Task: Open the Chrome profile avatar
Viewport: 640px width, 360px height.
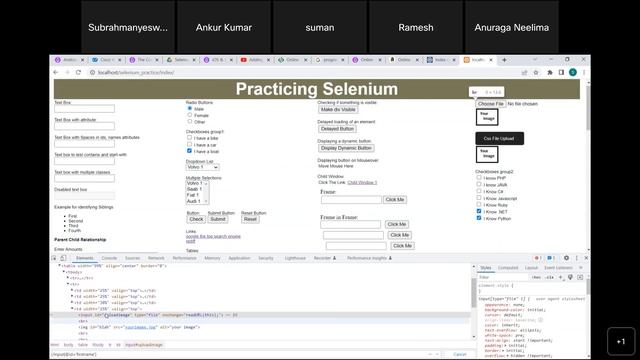Action: click(573, 72)
